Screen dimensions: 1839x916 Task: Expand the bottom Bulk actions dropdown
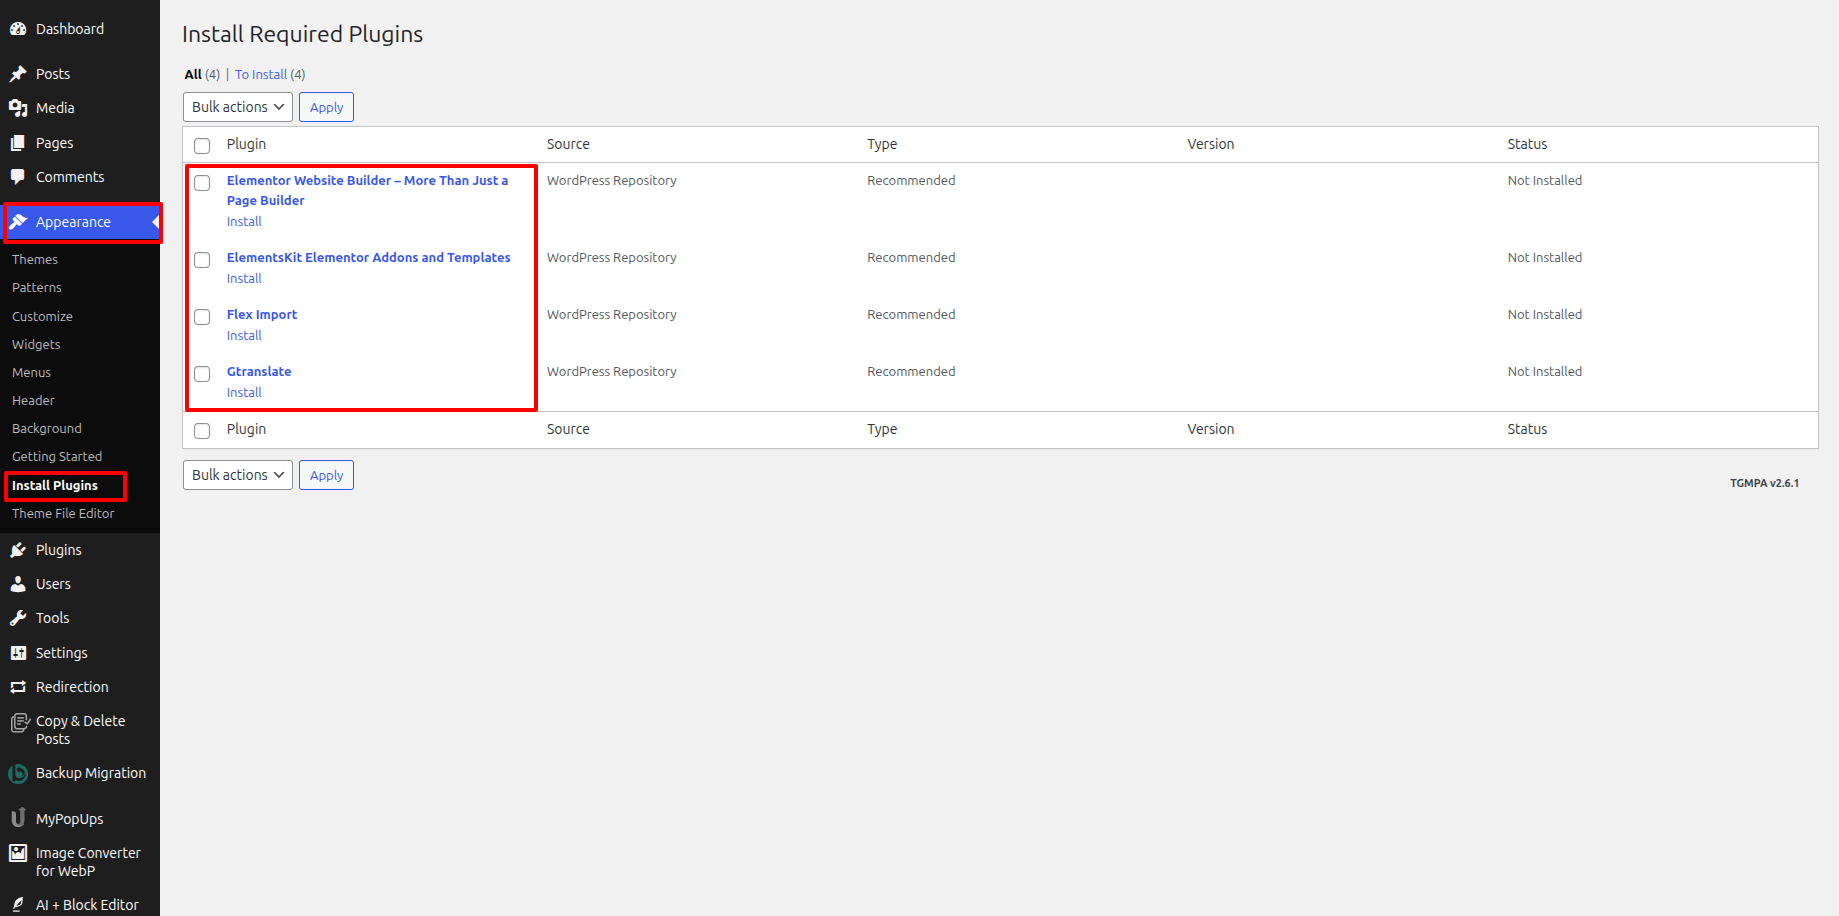[237, 475]
